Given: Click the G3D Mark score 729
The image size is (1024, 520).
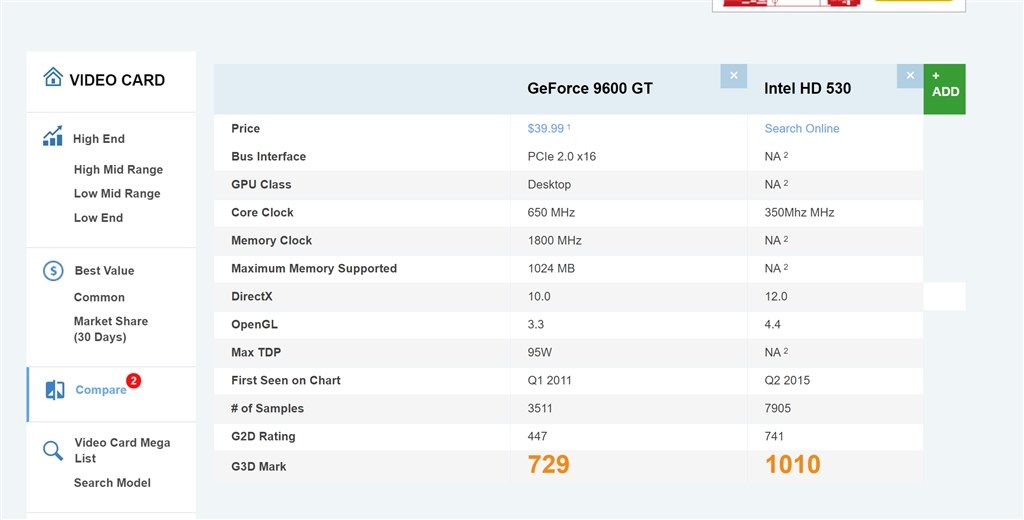Looking at the screenshot, I should click(549, 464).
